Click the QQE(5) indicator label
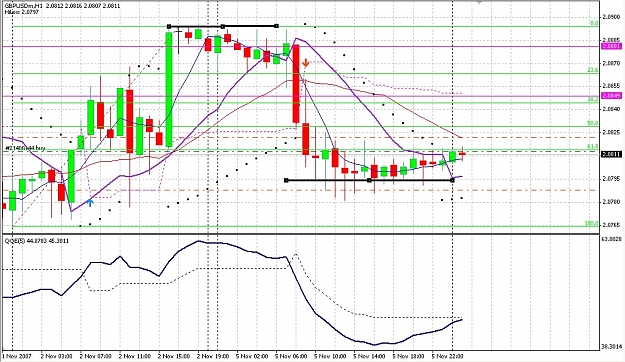This screenshot has height=362, width=625. tap(36, 241)
